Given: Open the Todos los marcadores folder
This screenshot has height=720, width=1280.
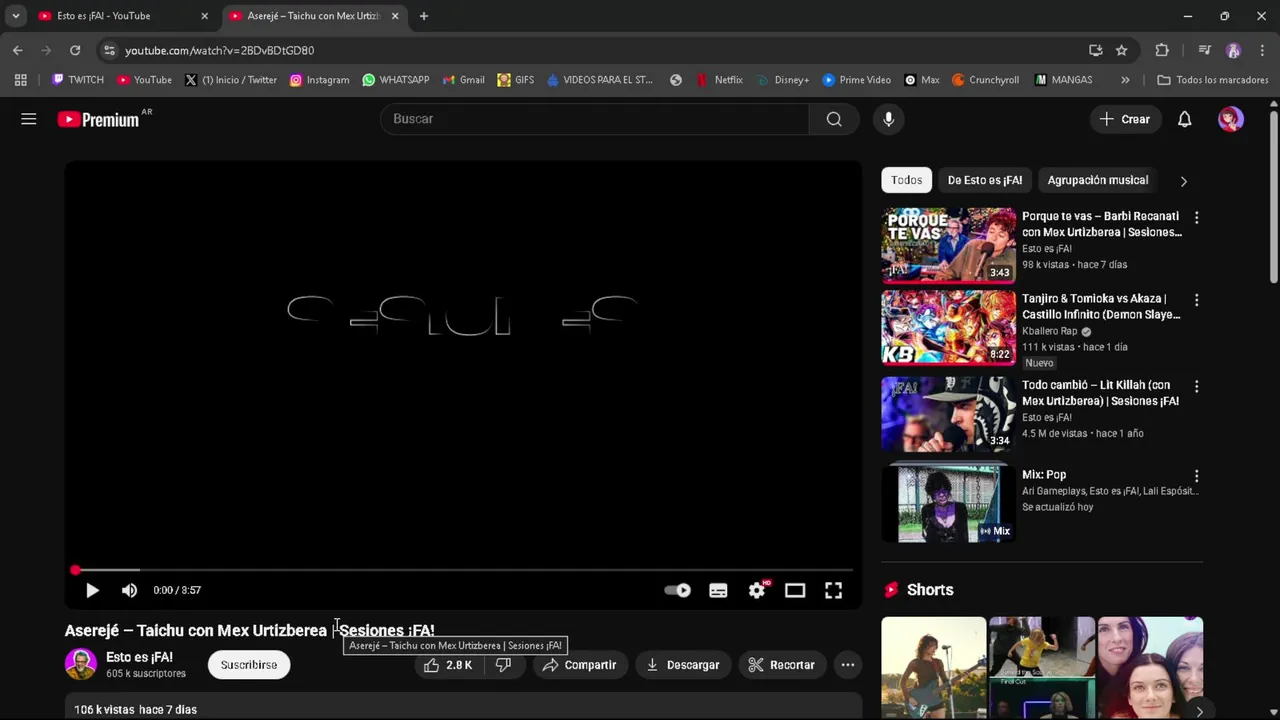Looking at the screenshot, I should (x=1212, y=80).
